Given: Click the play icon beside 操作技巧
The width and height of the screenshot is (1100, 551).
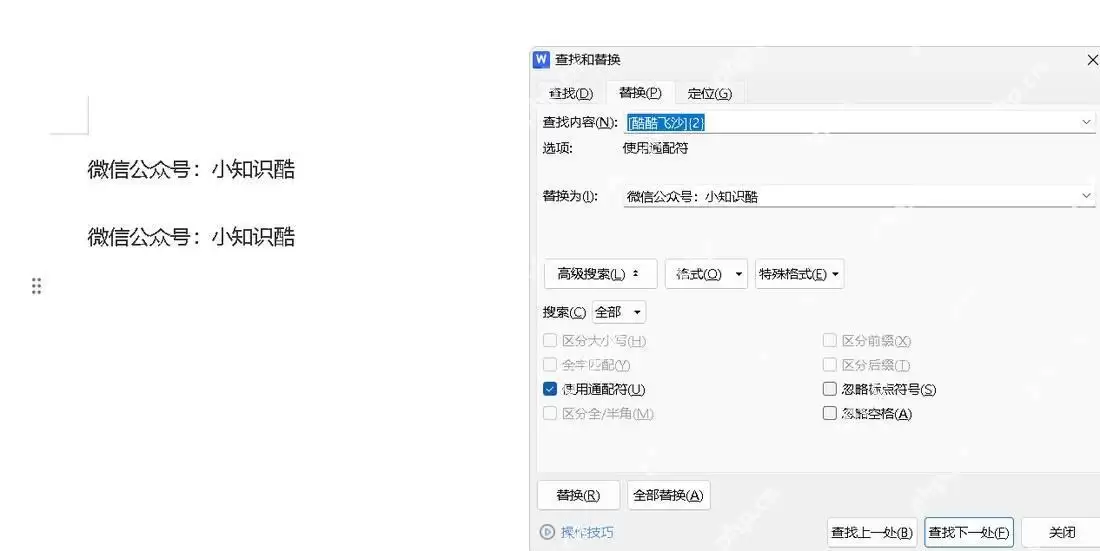Looking at the screenshot, I should (x=547, y=532).
